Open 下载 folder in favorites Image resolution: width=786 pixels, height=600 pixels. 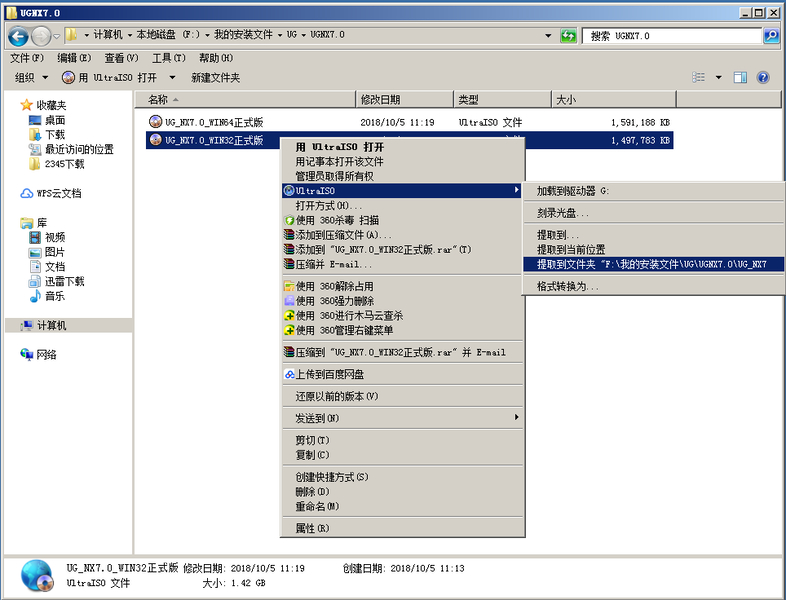point(47,134)
